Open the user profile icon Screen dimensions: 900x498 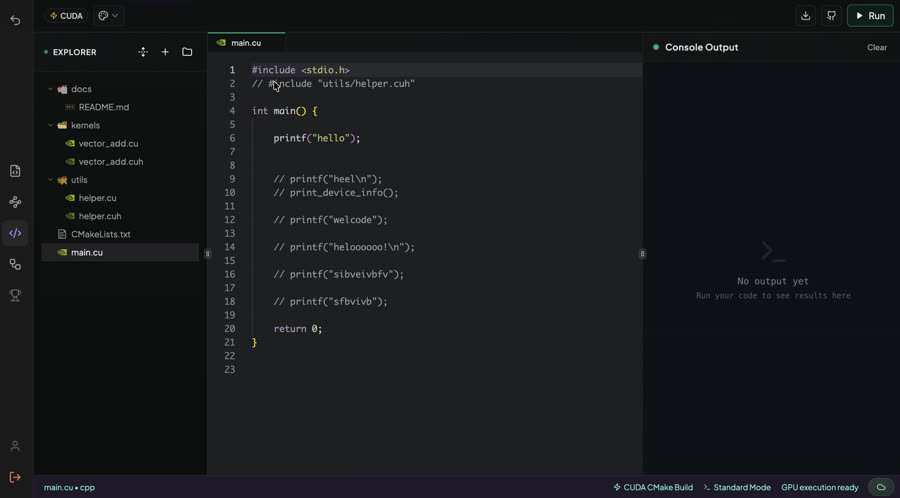pos(15,446)
